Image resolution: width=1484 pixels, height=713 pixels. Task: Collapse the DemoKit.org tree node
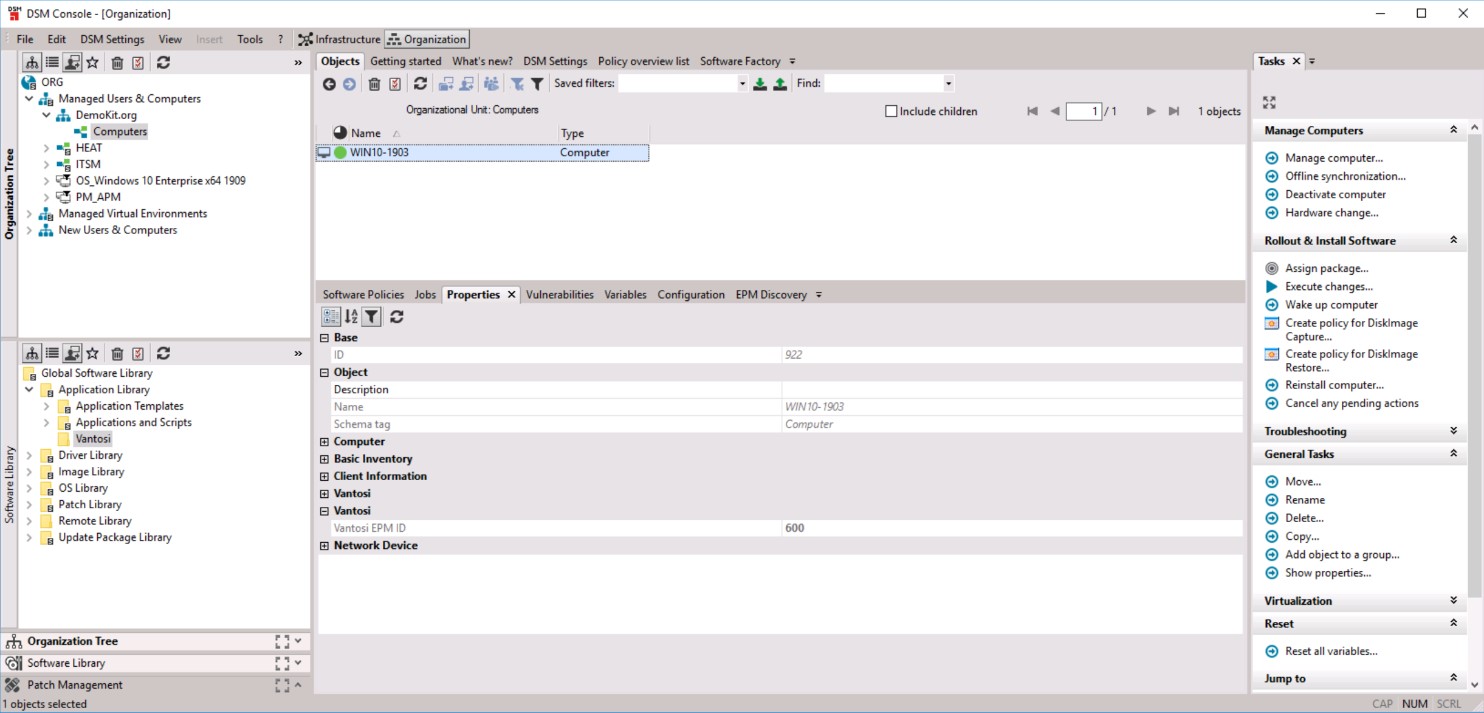pos(45,114)
